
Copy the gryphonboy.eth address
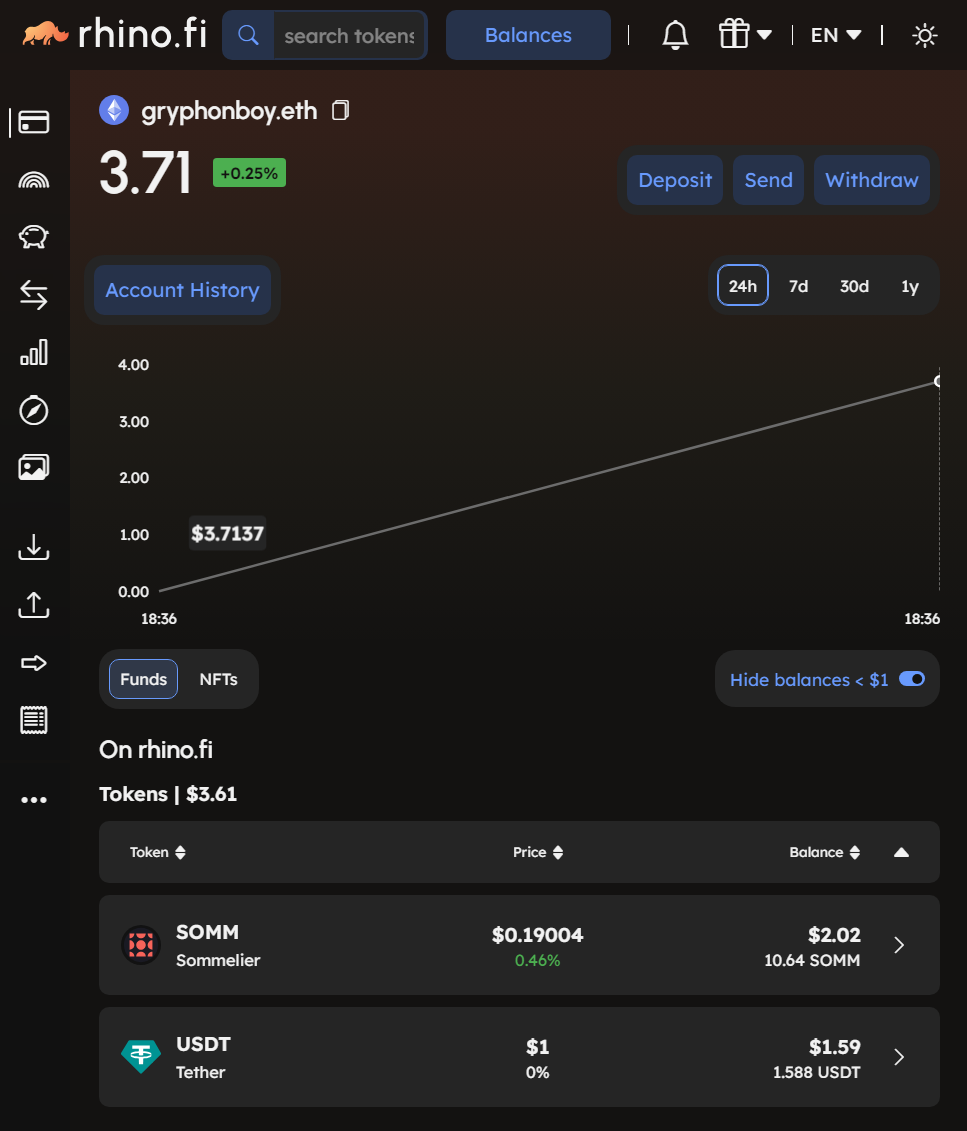click(x=340, y=110)
